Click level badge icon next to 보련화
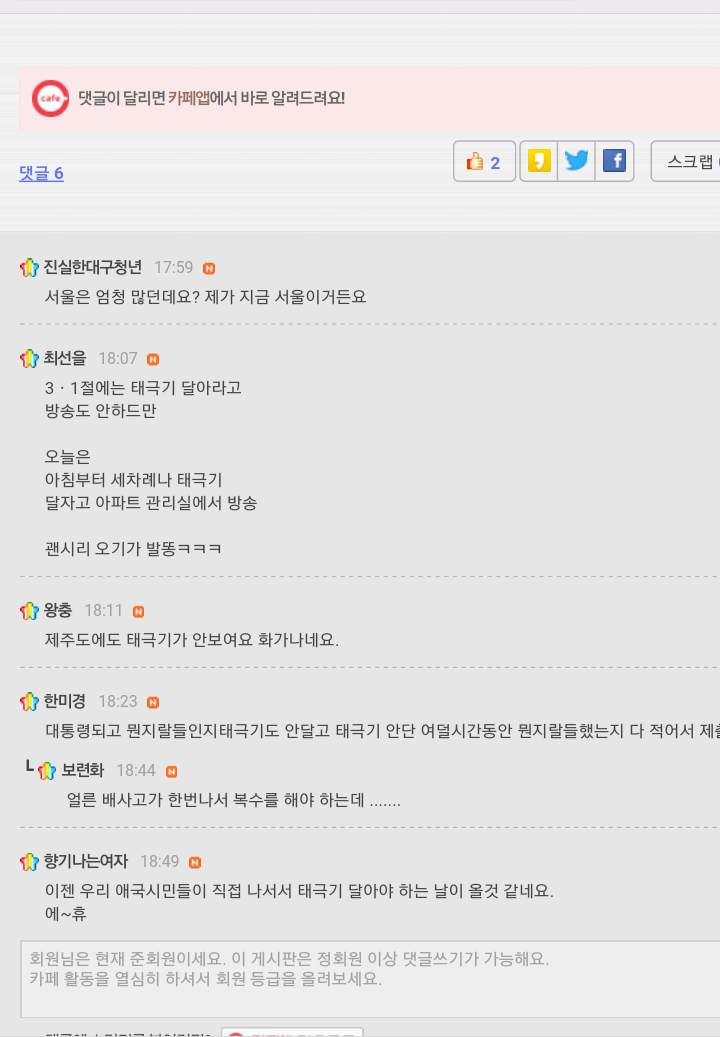This screenshot has width=720, height=1037. tap(47, 770)
